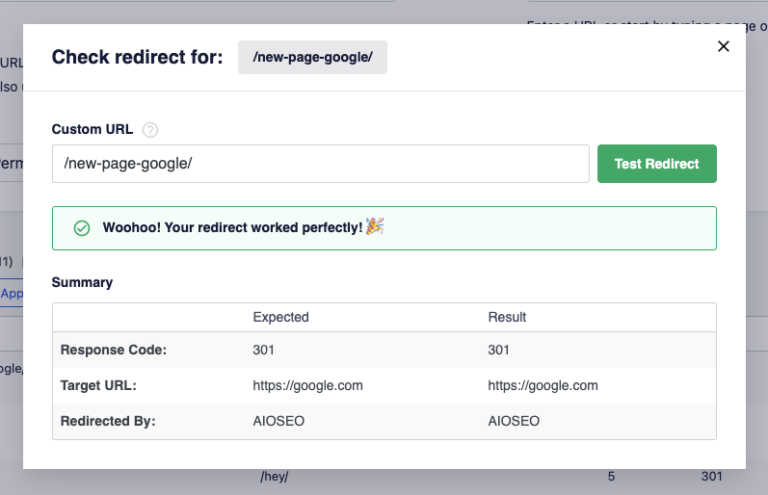The image size is (768, 495).
Task: Click the Redirected By row label
Action: click(108, 421)
